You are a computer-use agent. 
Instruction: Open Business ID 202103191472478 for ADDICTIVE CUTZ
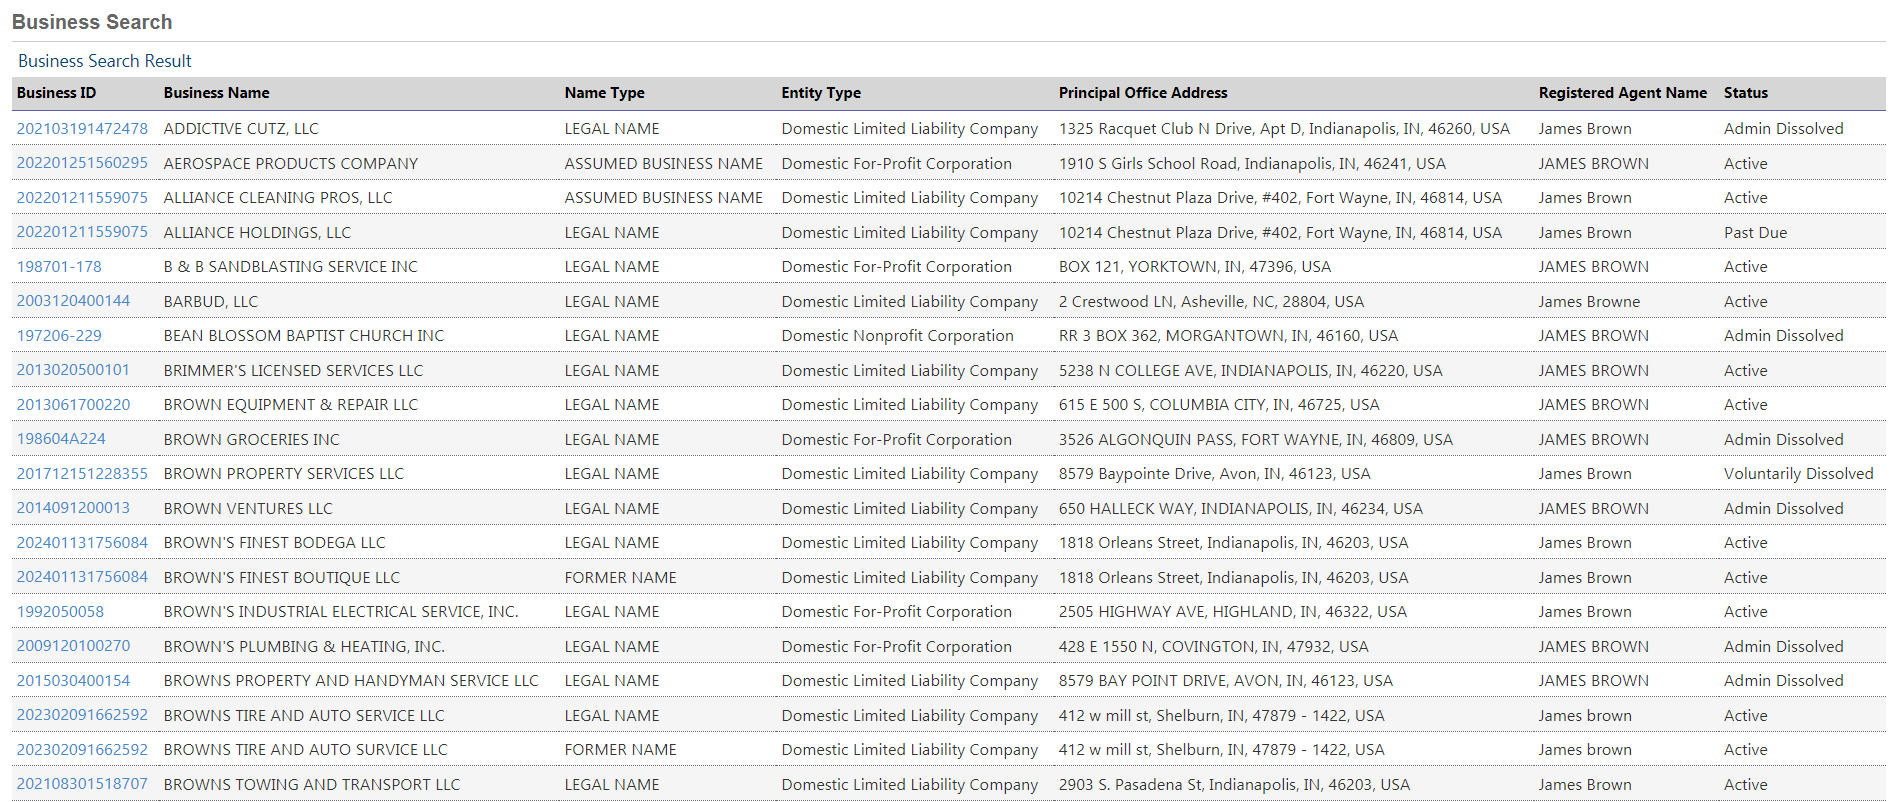click(x=82, y=129)
